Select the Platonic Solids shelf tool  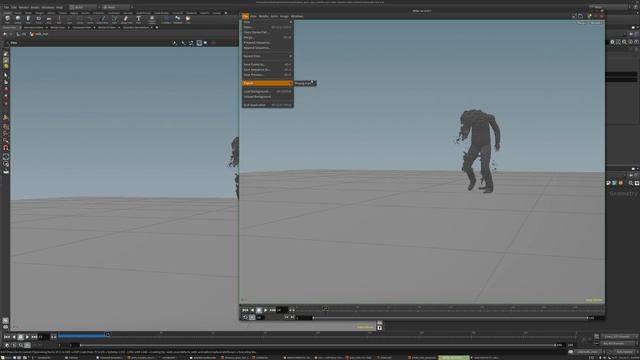(x=151, y=20)
